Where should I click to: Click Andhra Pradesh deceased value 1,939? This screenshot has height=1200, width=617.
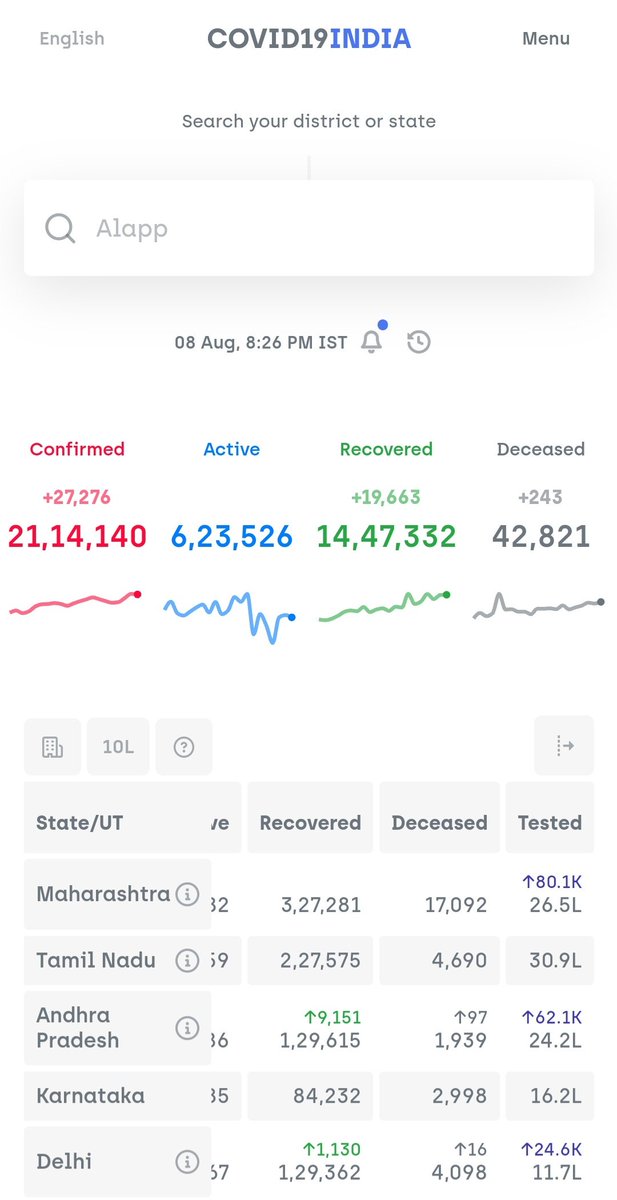[x=461, y=1040]
